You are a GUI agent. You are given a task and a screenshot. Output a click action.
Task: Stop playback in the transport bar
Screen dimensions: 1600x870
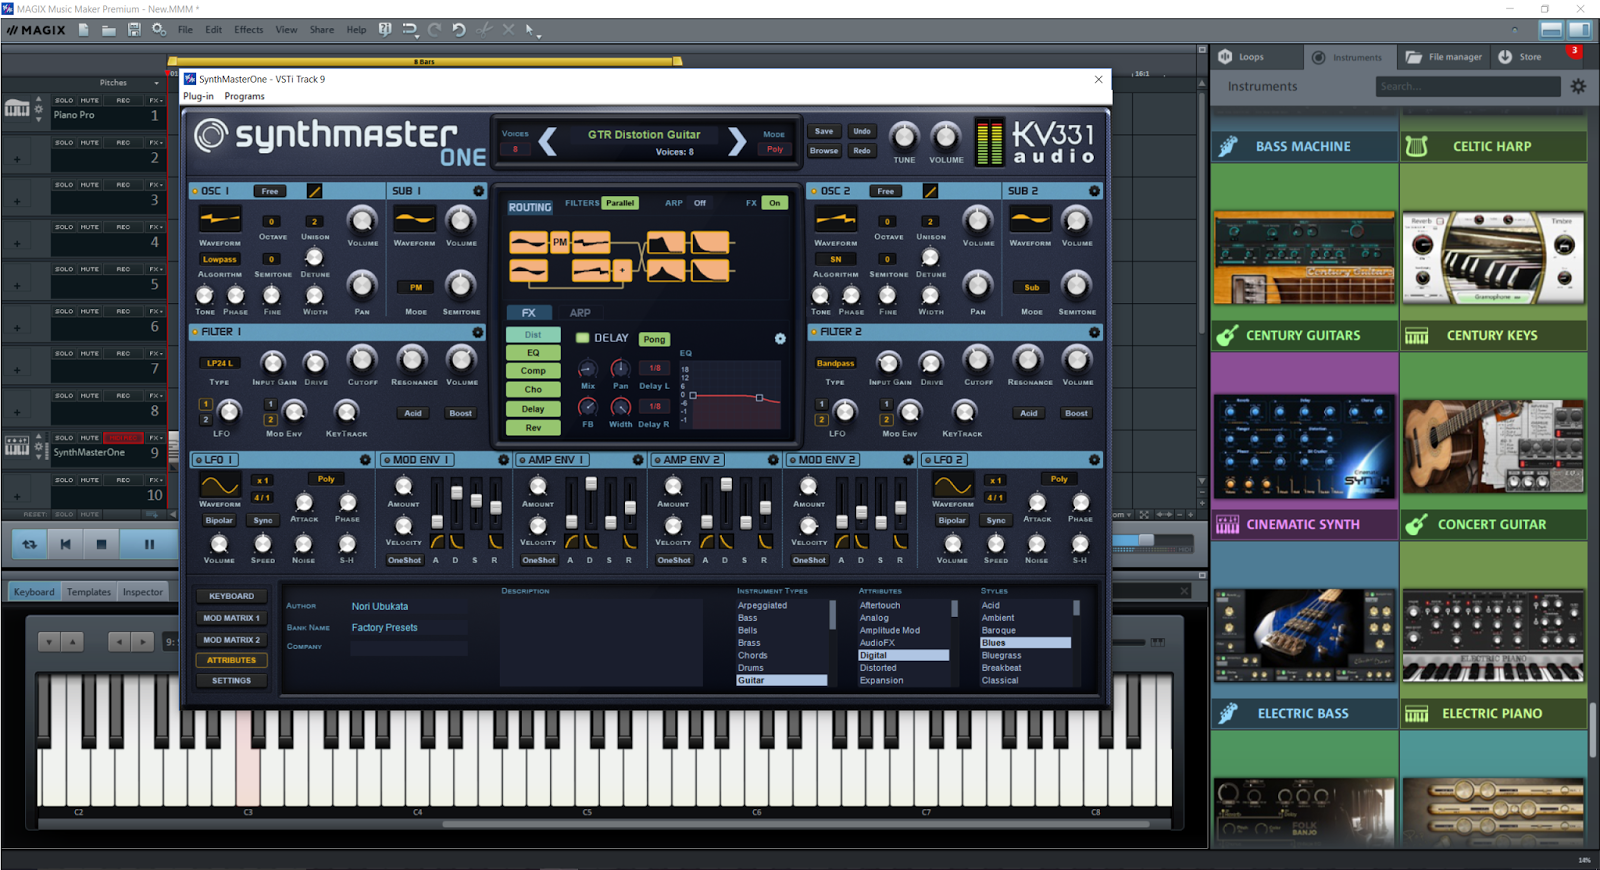tap(101, 545)
